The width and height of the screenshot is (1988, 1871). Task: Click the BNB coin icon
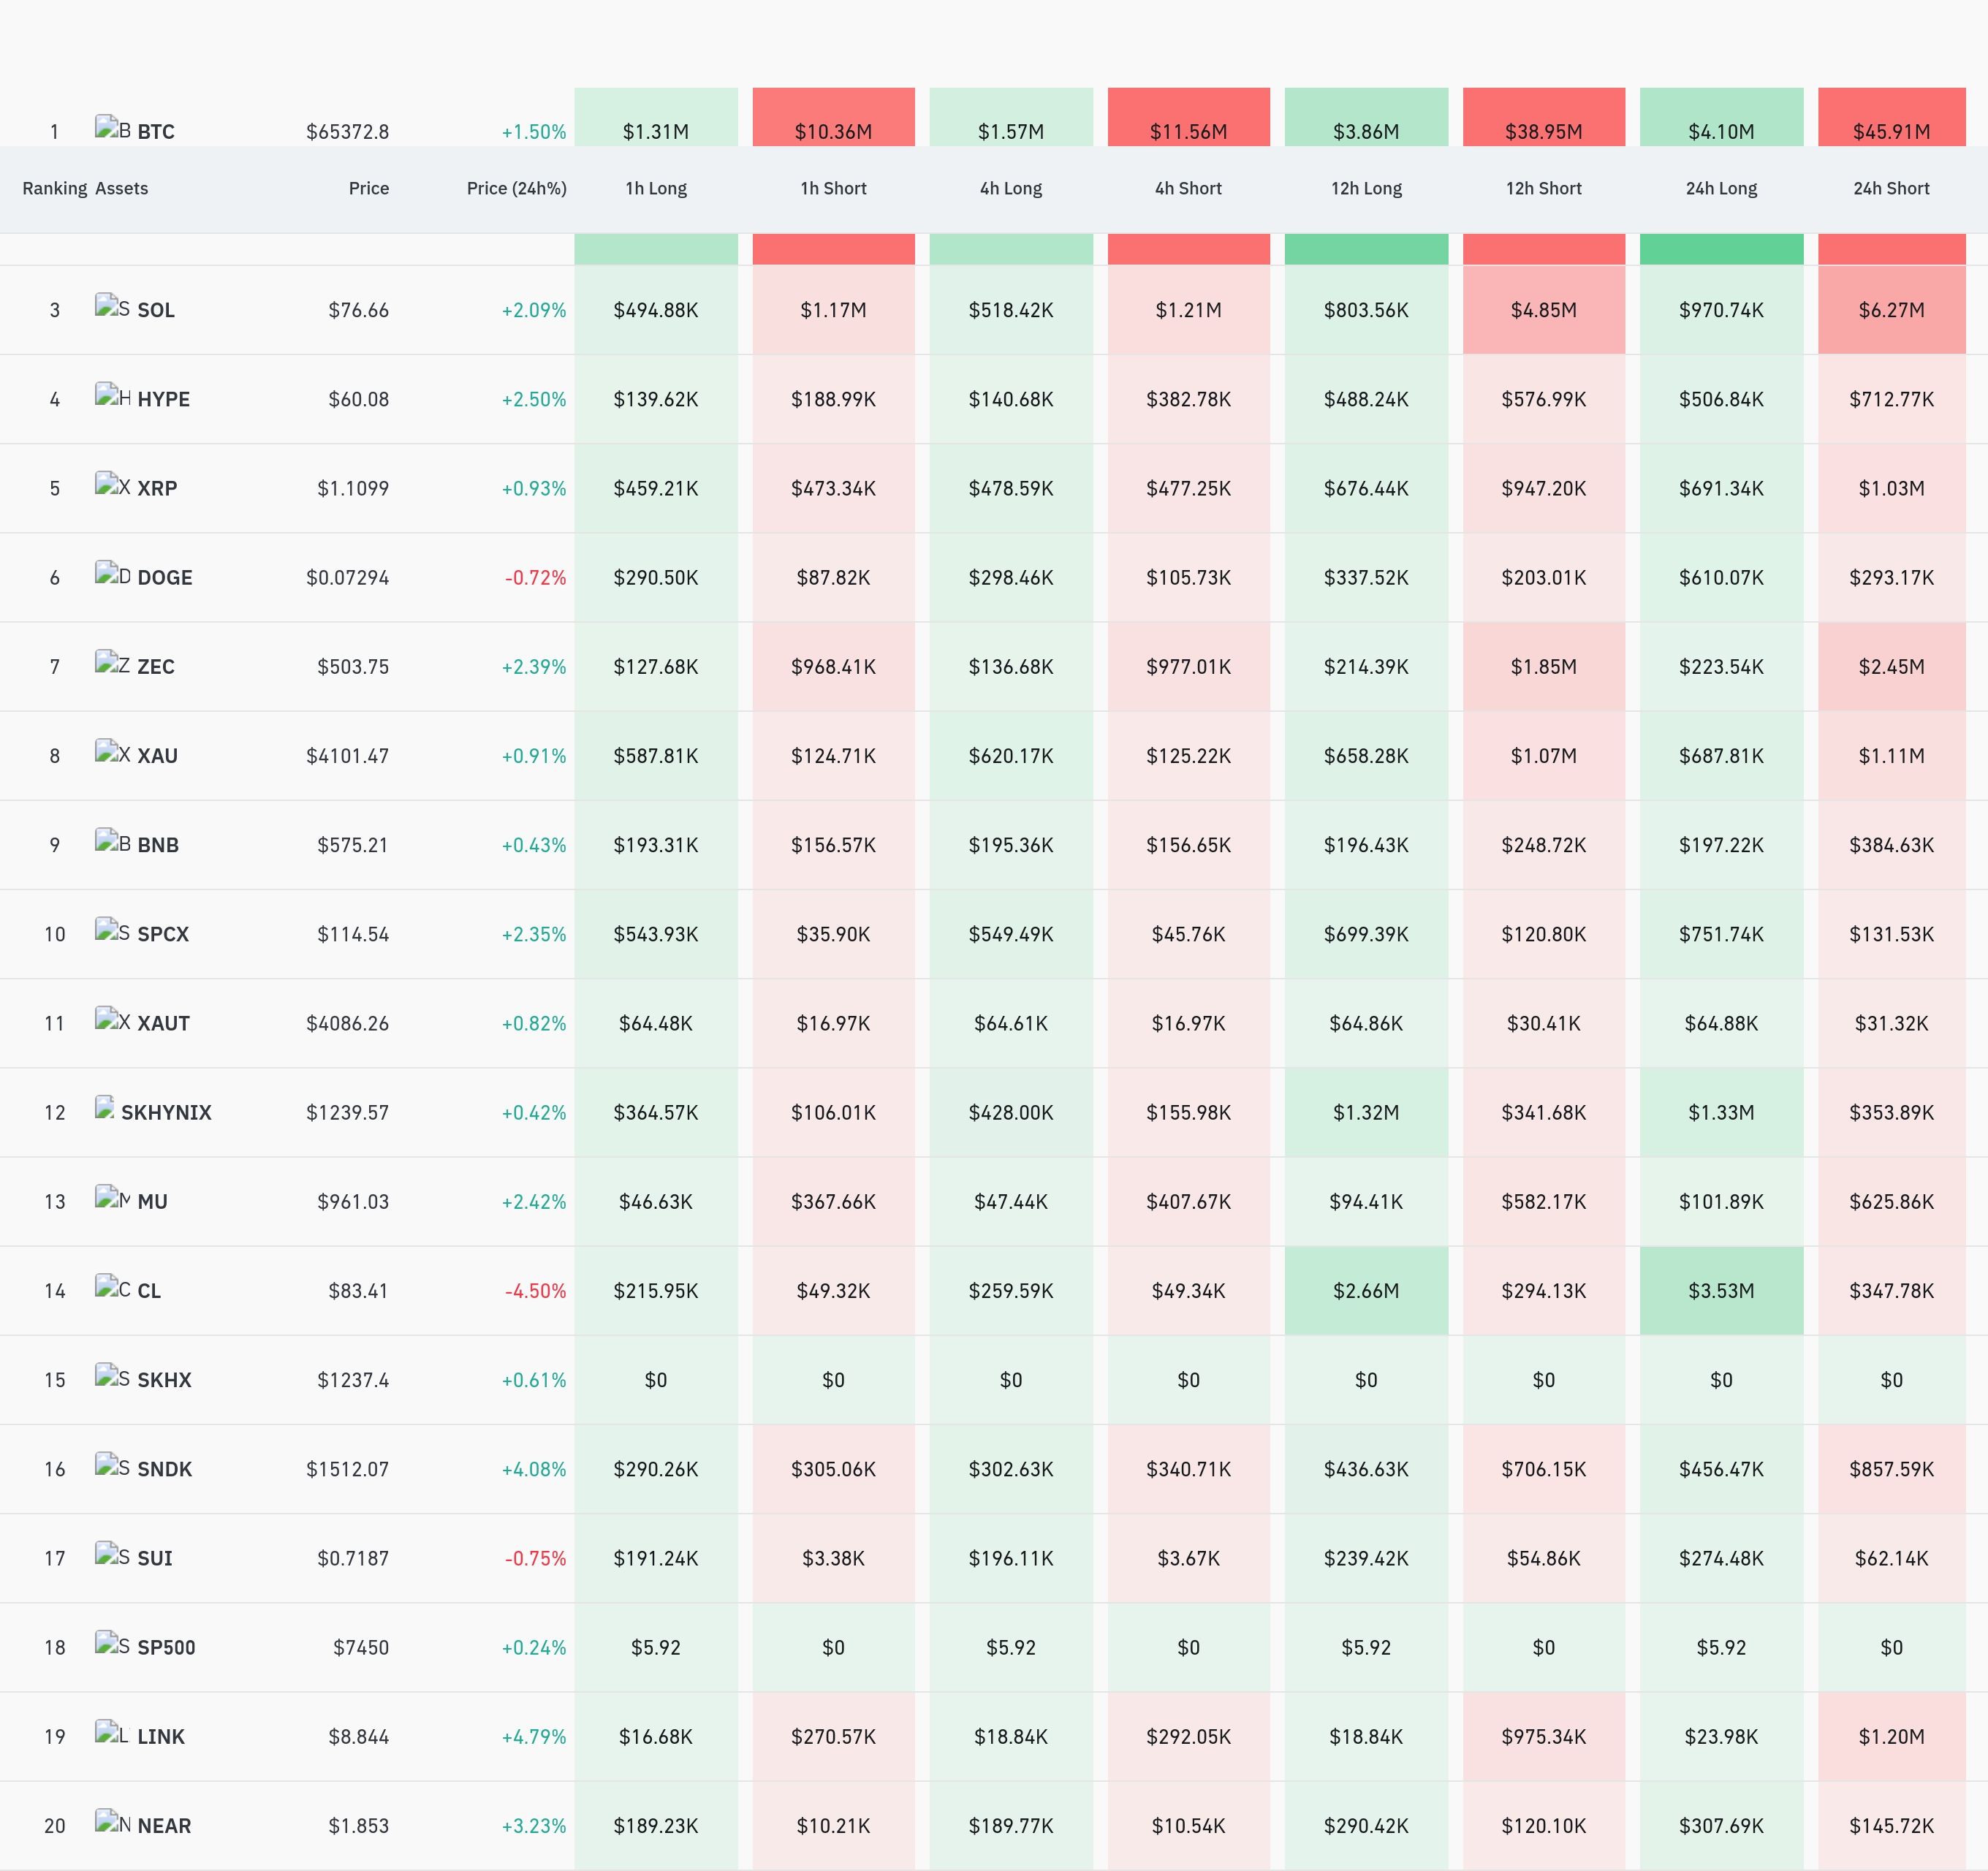112,841
